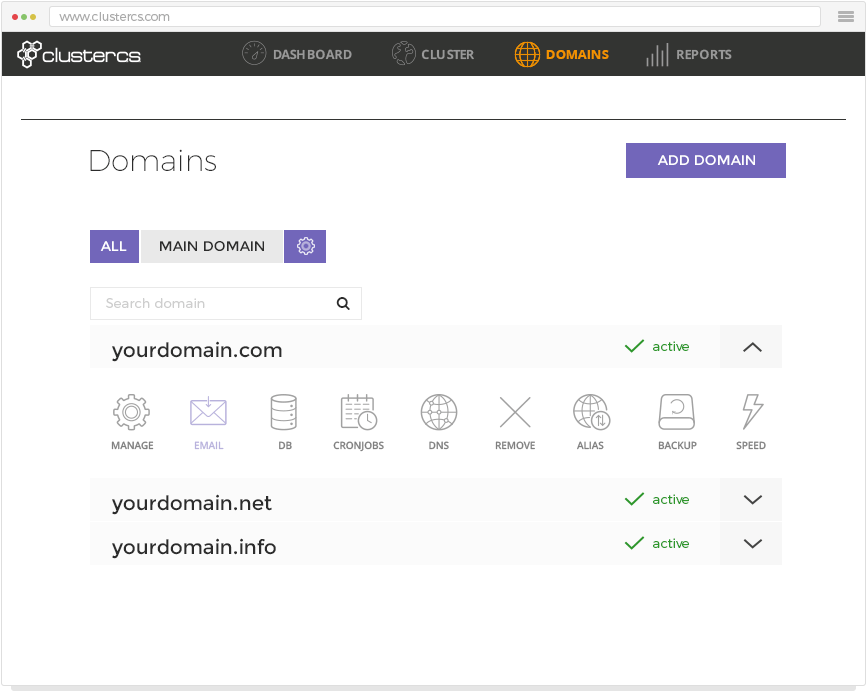The width and height of the screenshot is (867, 692).
Task: Click the Remove X icon
Action: (515, 412)
